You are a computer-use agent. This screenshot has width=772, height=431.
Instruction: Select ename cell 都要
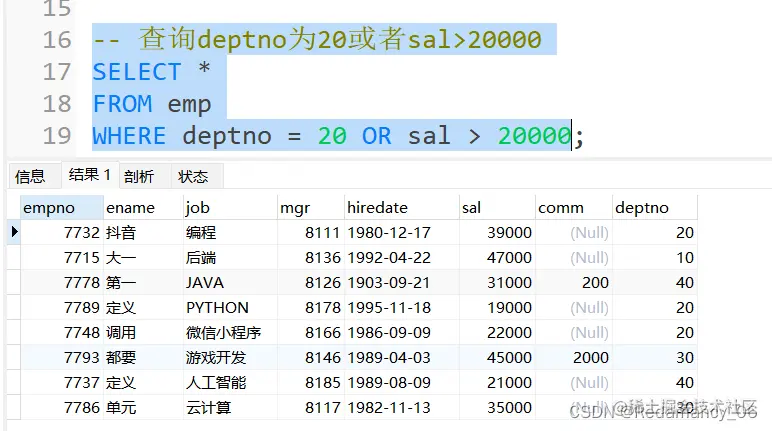coord(143,358)
